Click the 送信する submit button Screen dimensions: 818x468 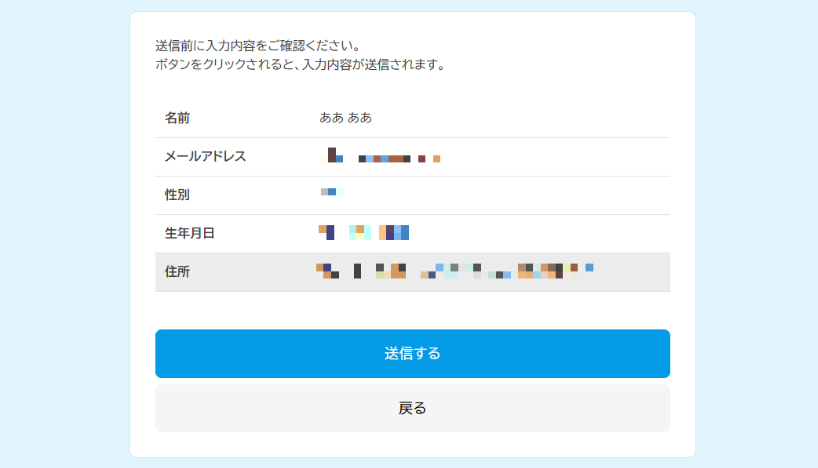tap(412, 353)
